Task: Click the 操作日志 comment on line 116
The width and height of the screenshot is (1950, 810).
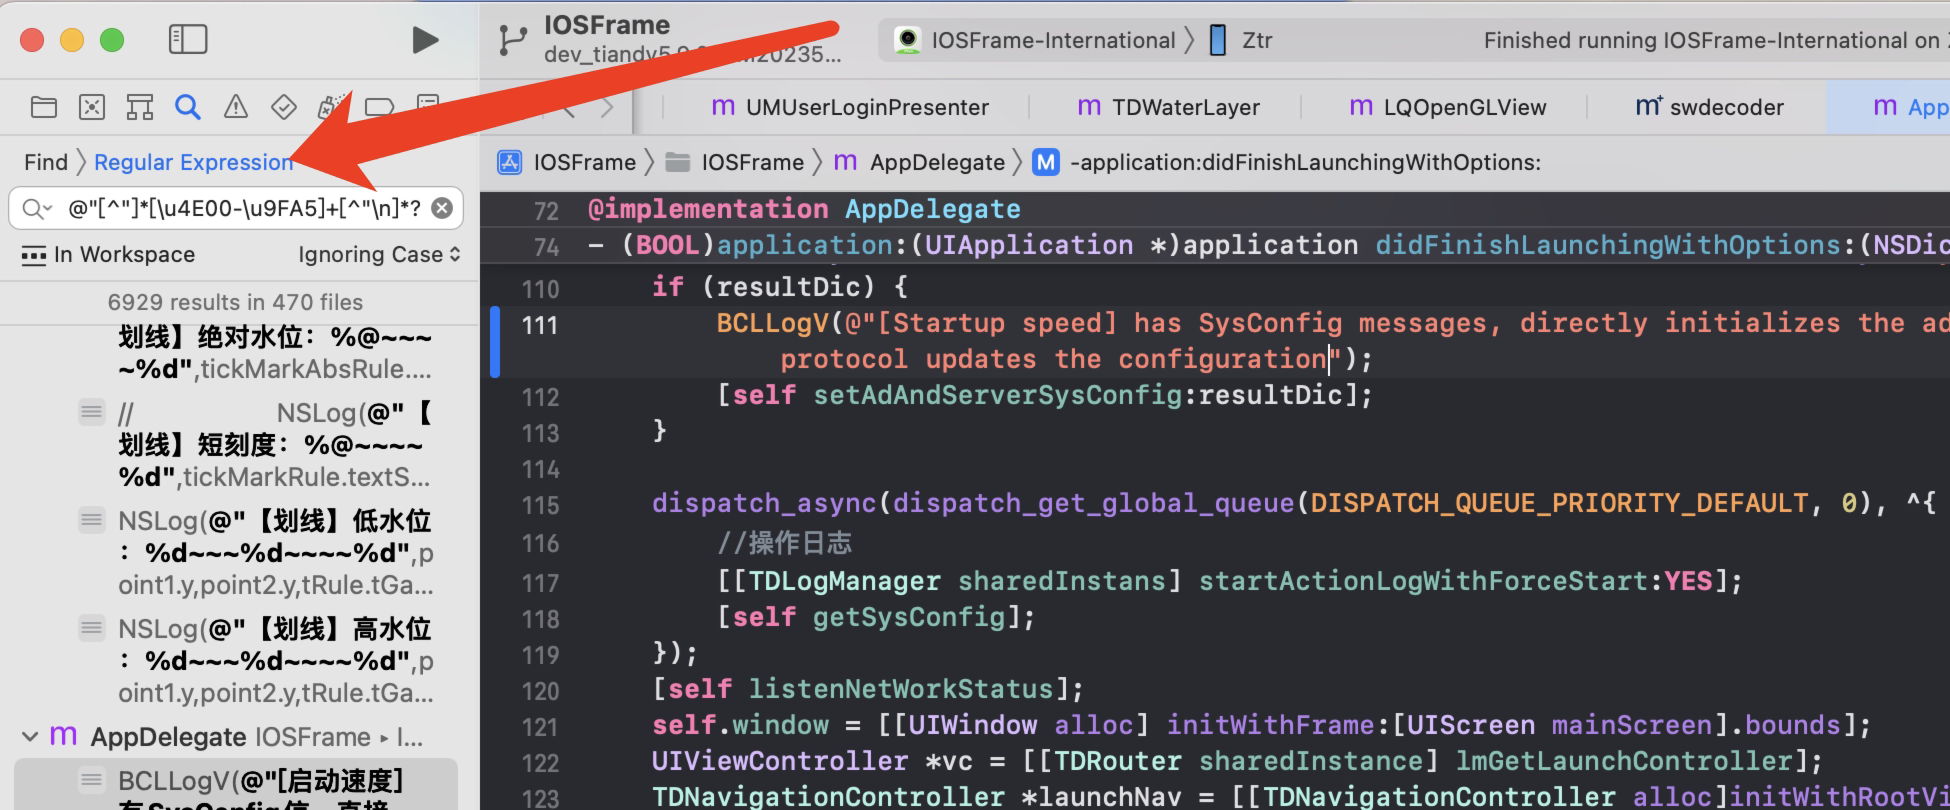Action: (x=784, y=543)
